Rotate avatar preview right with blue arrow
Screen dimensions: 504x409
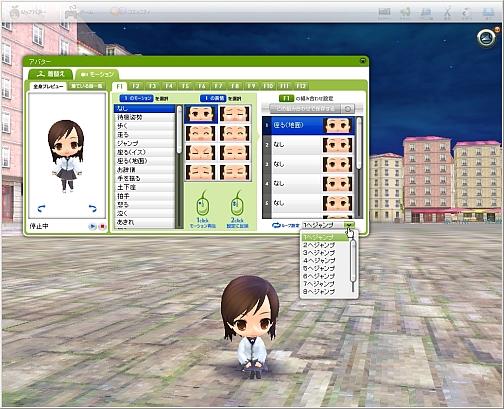(92, 209)
